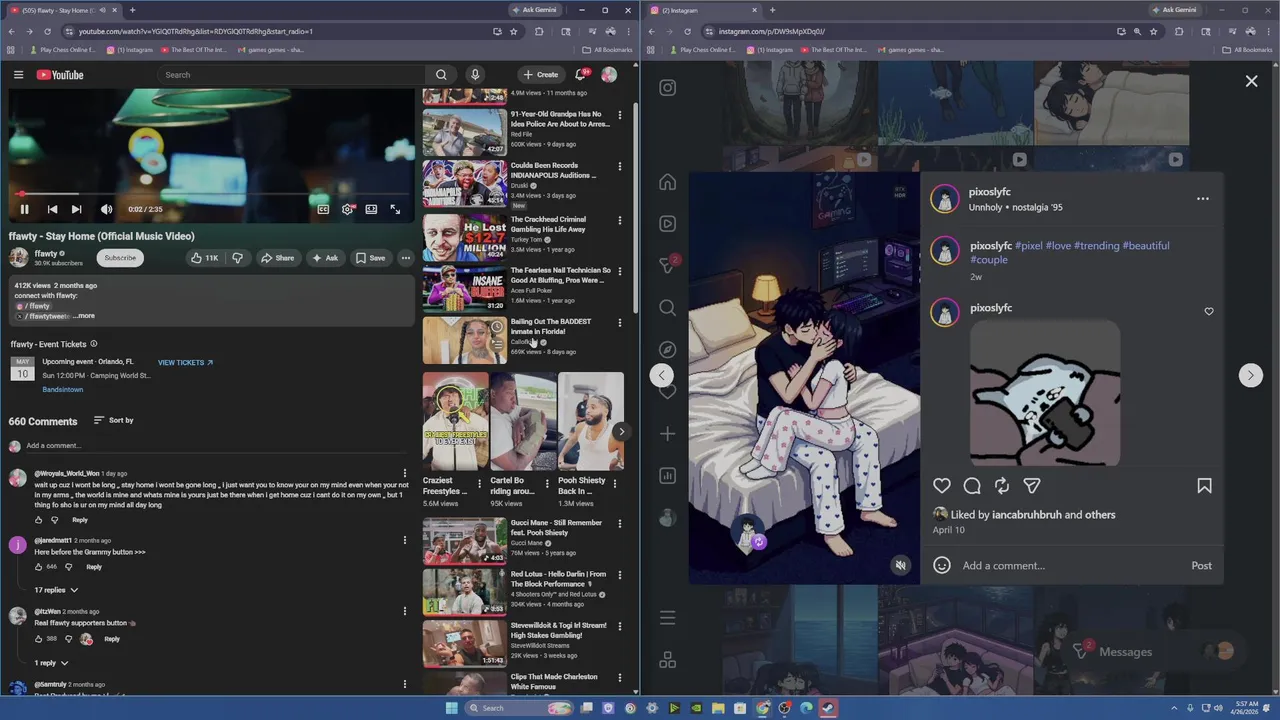Unmute the Instagram post audio
Screen dimensions: 1280x720
(900, 566)
